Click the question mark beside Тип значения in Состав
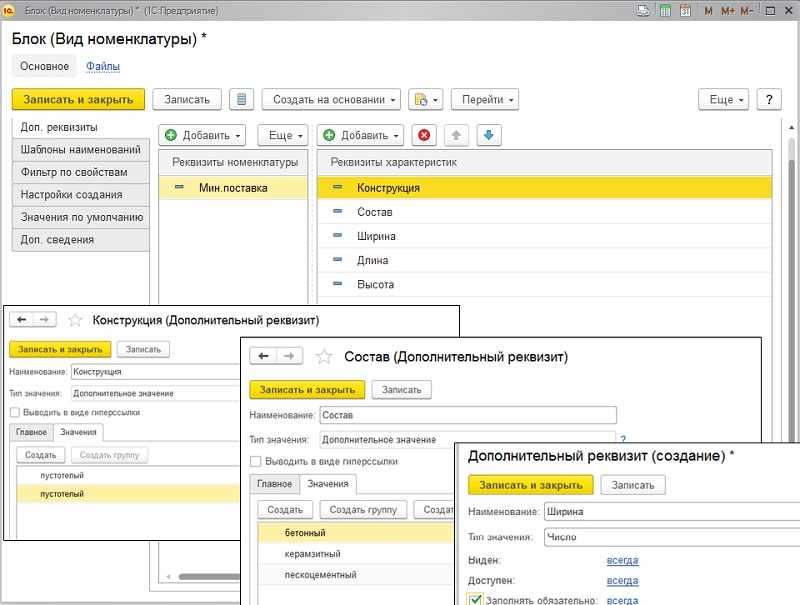This screenshot has width=800, height=605. click(623, 439)
